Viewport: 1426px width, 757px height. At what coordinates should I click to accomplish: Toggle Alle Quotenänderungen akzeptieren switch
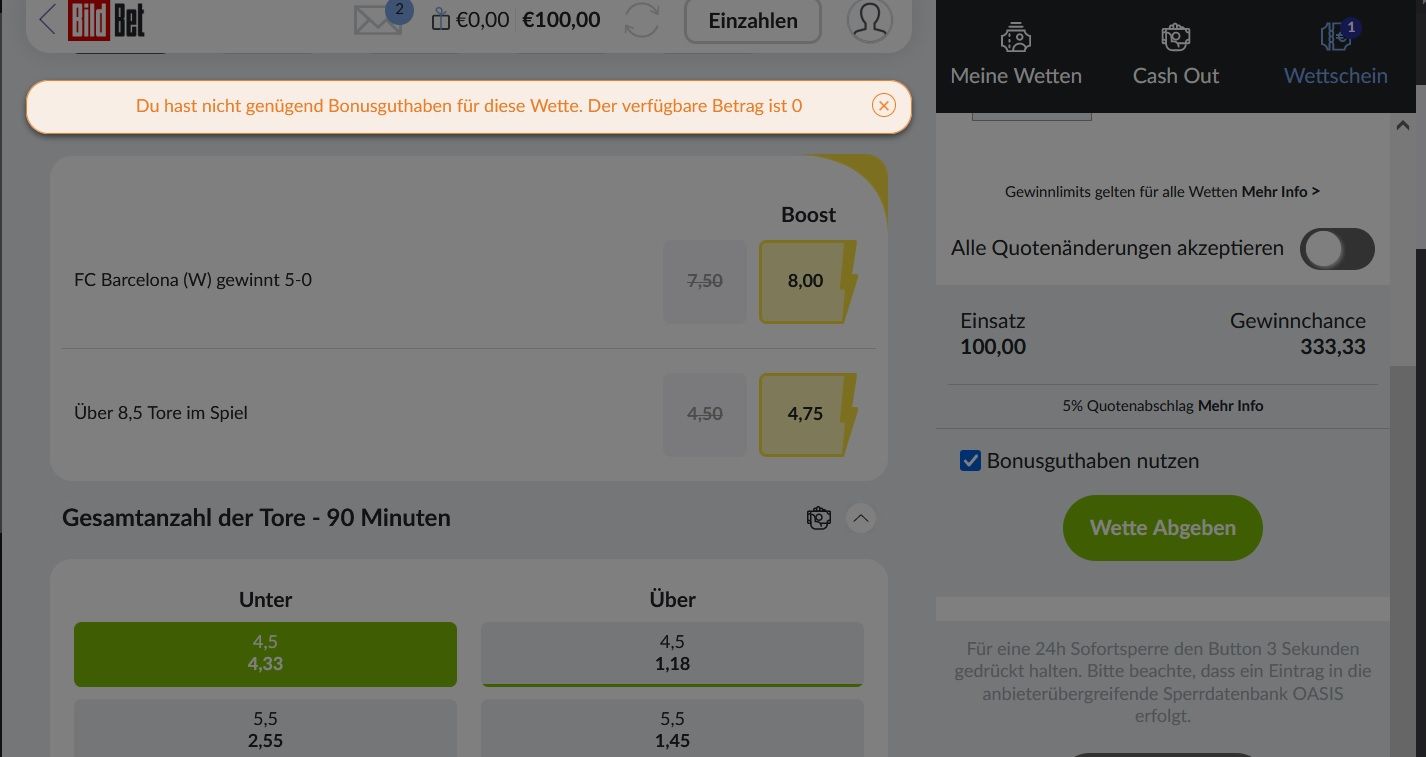[1337, 249]
